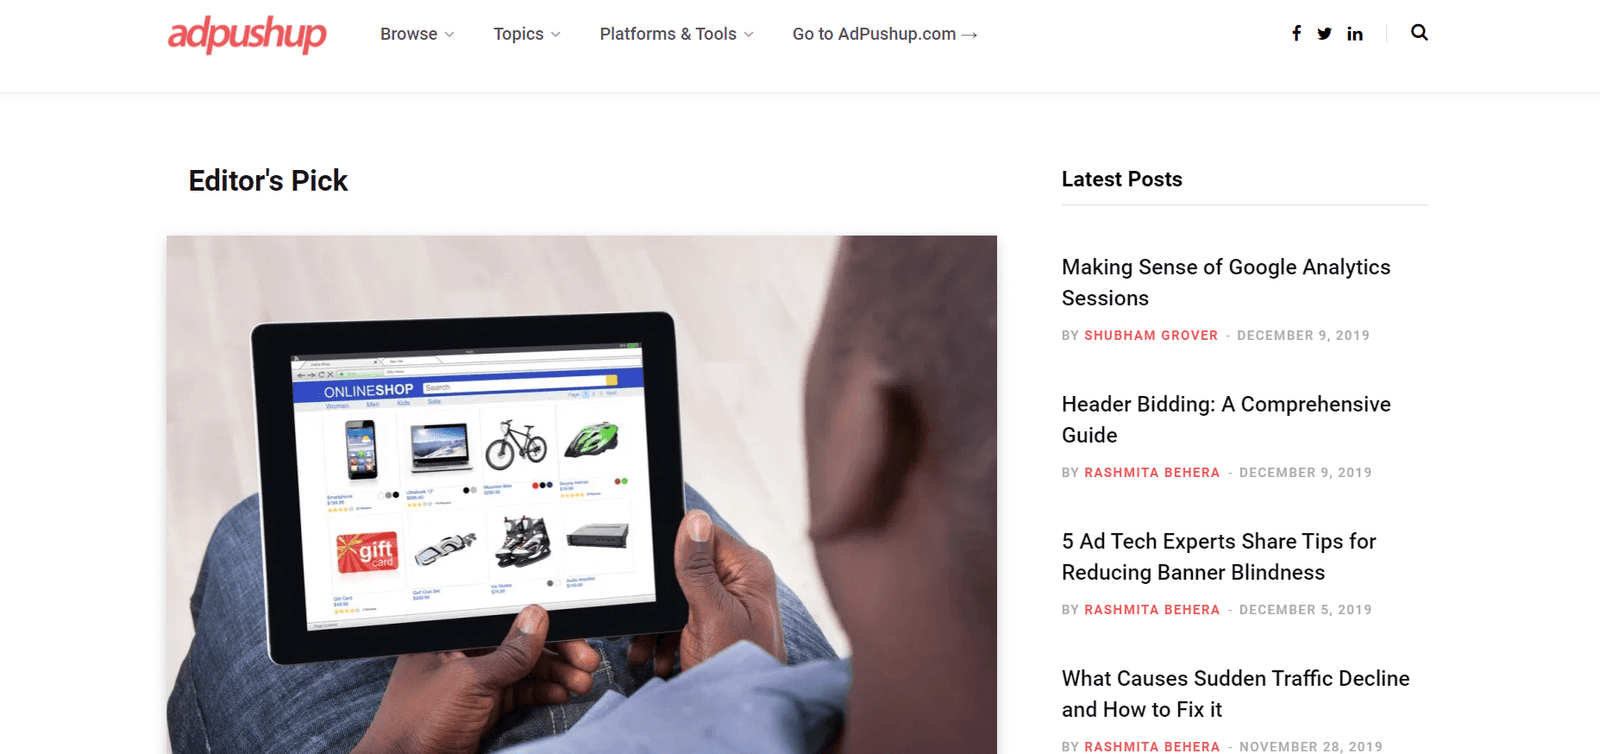Open What Causes Sudden Traffic Decline post

coord(1236,693)
